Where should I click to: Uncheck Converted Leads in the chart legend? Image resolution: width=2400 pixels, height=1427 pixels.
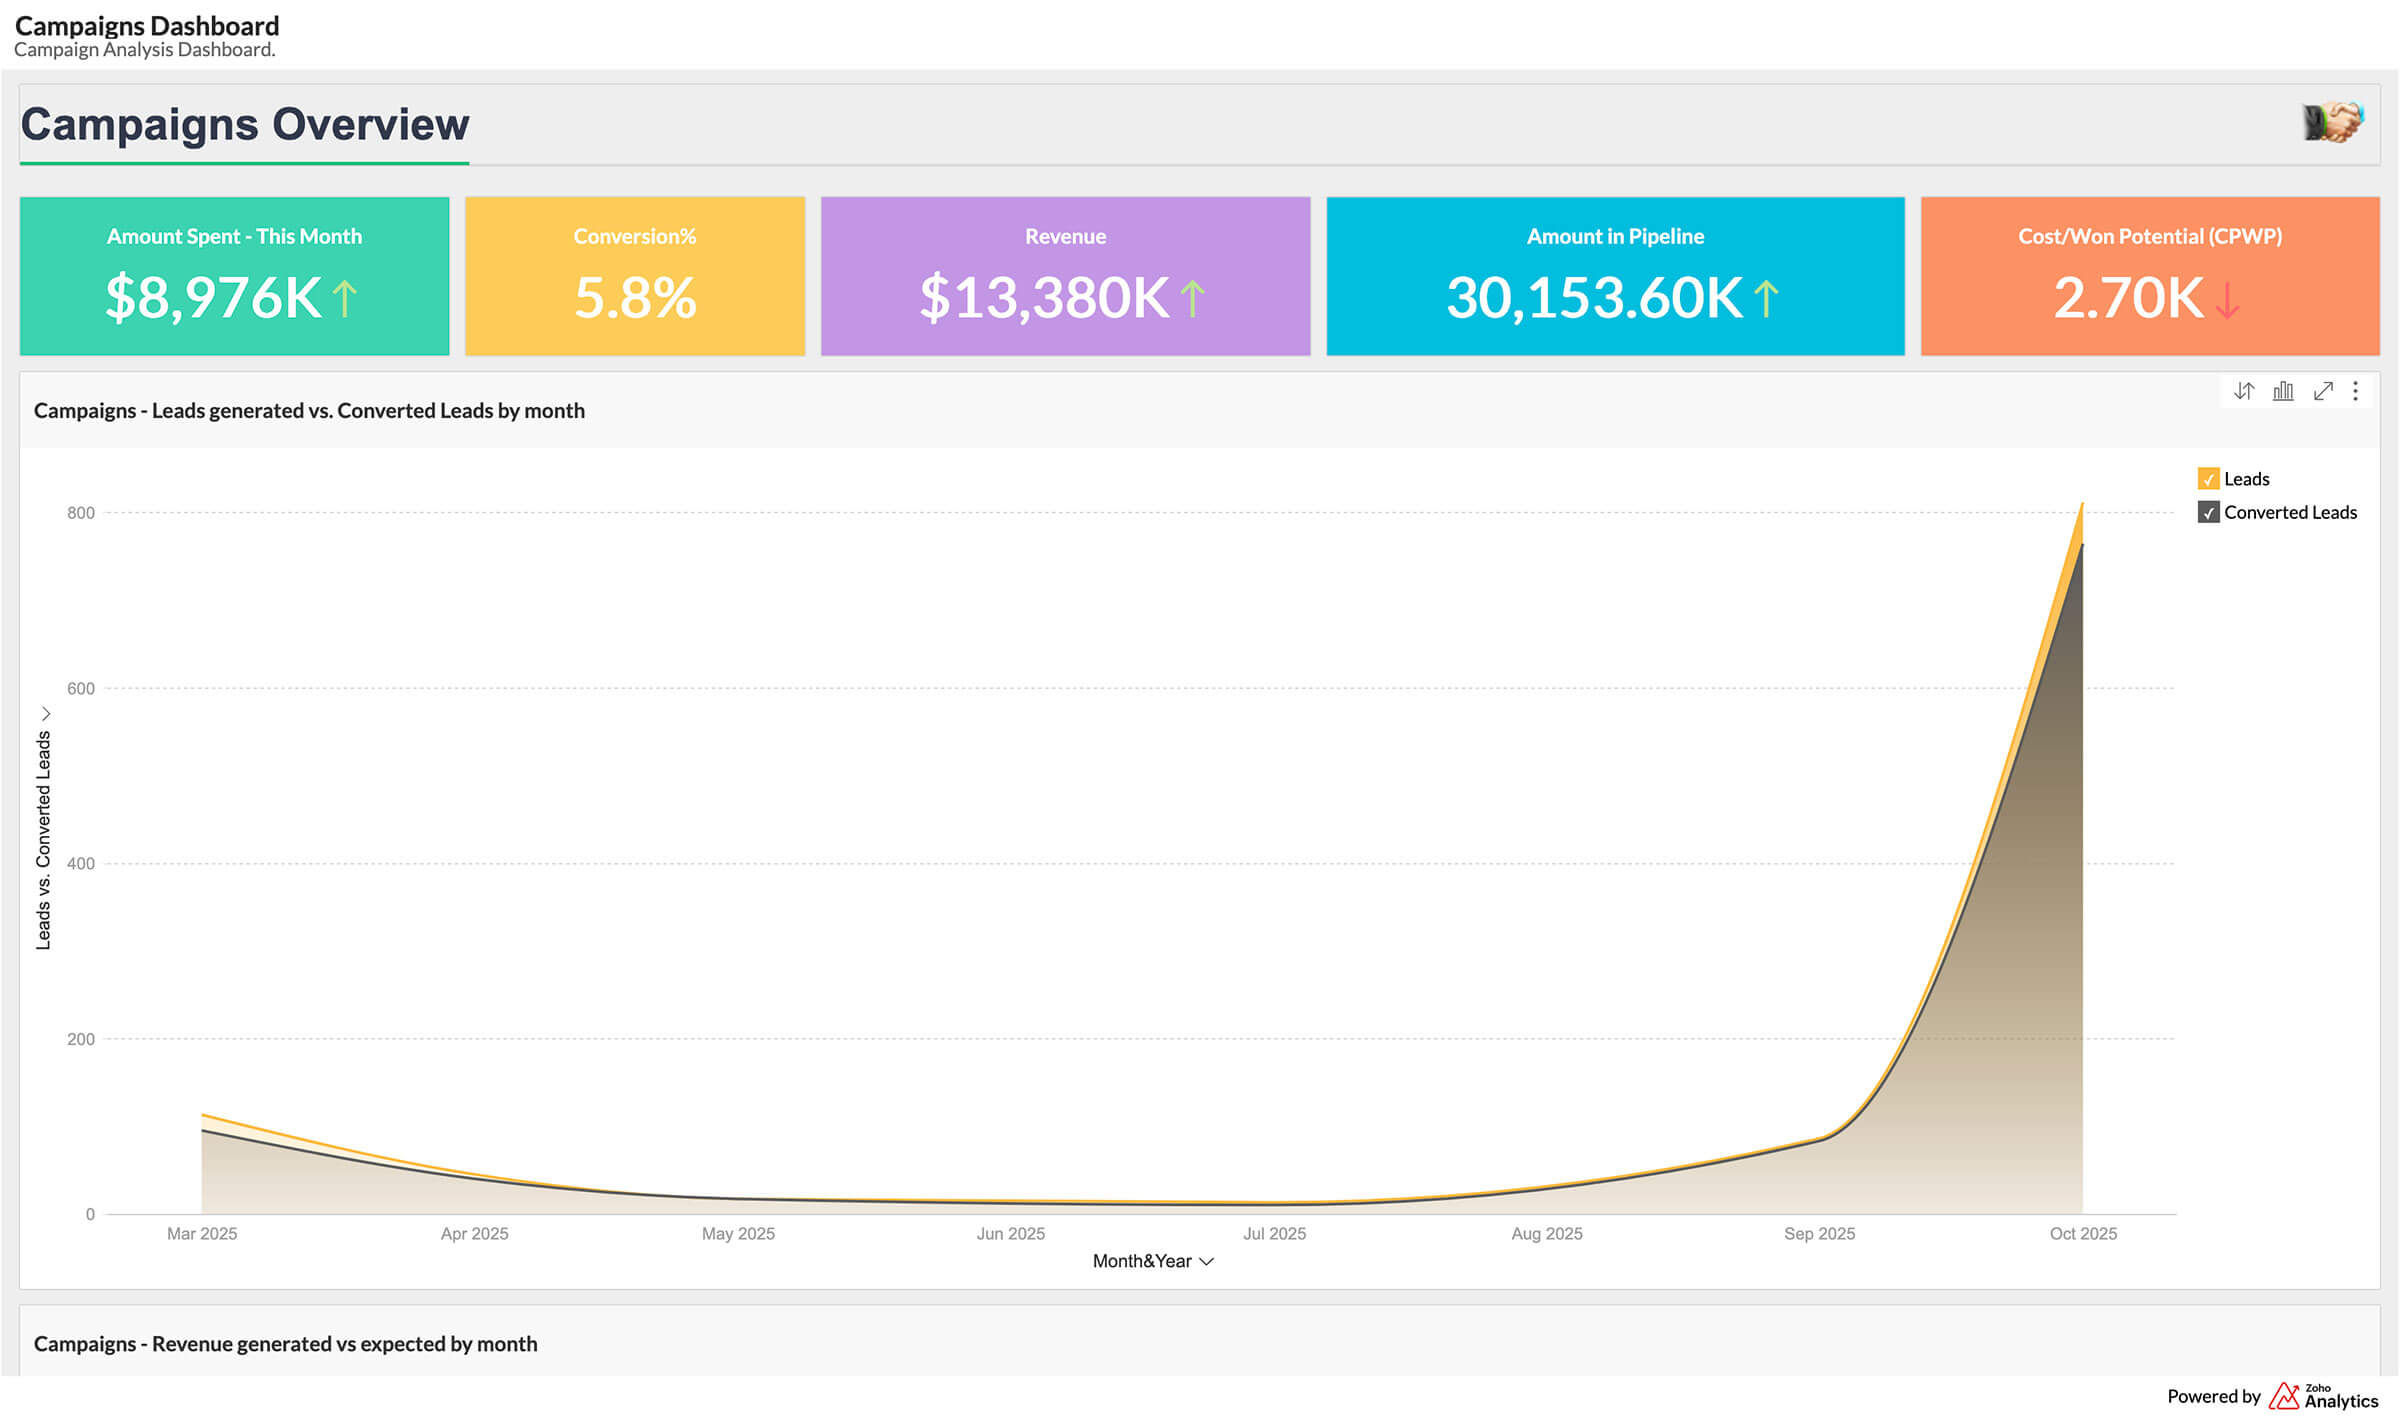coord(2207,512)
